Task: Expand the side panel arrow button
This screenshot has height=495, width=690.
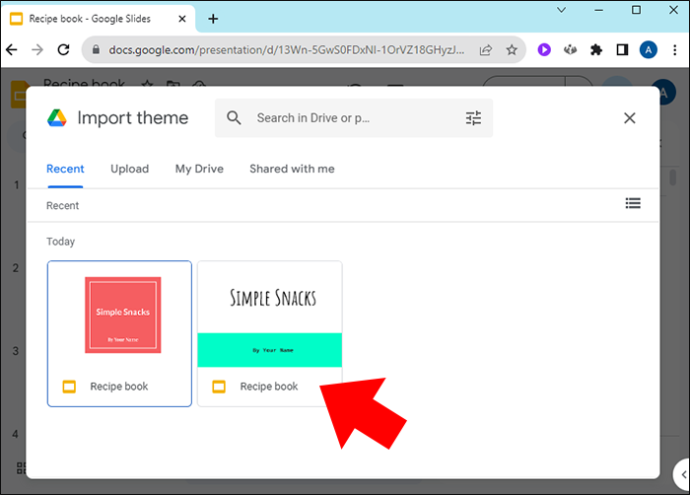Action: pos(683,474)
